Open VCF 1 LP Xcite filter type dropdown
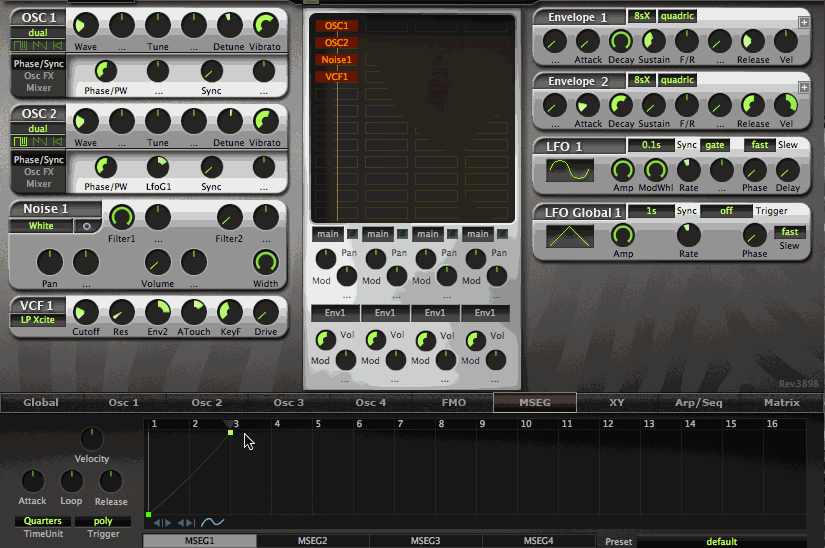The height and width of the screenshot is (548, 825). pyautogui.click(x=37, y=320)
